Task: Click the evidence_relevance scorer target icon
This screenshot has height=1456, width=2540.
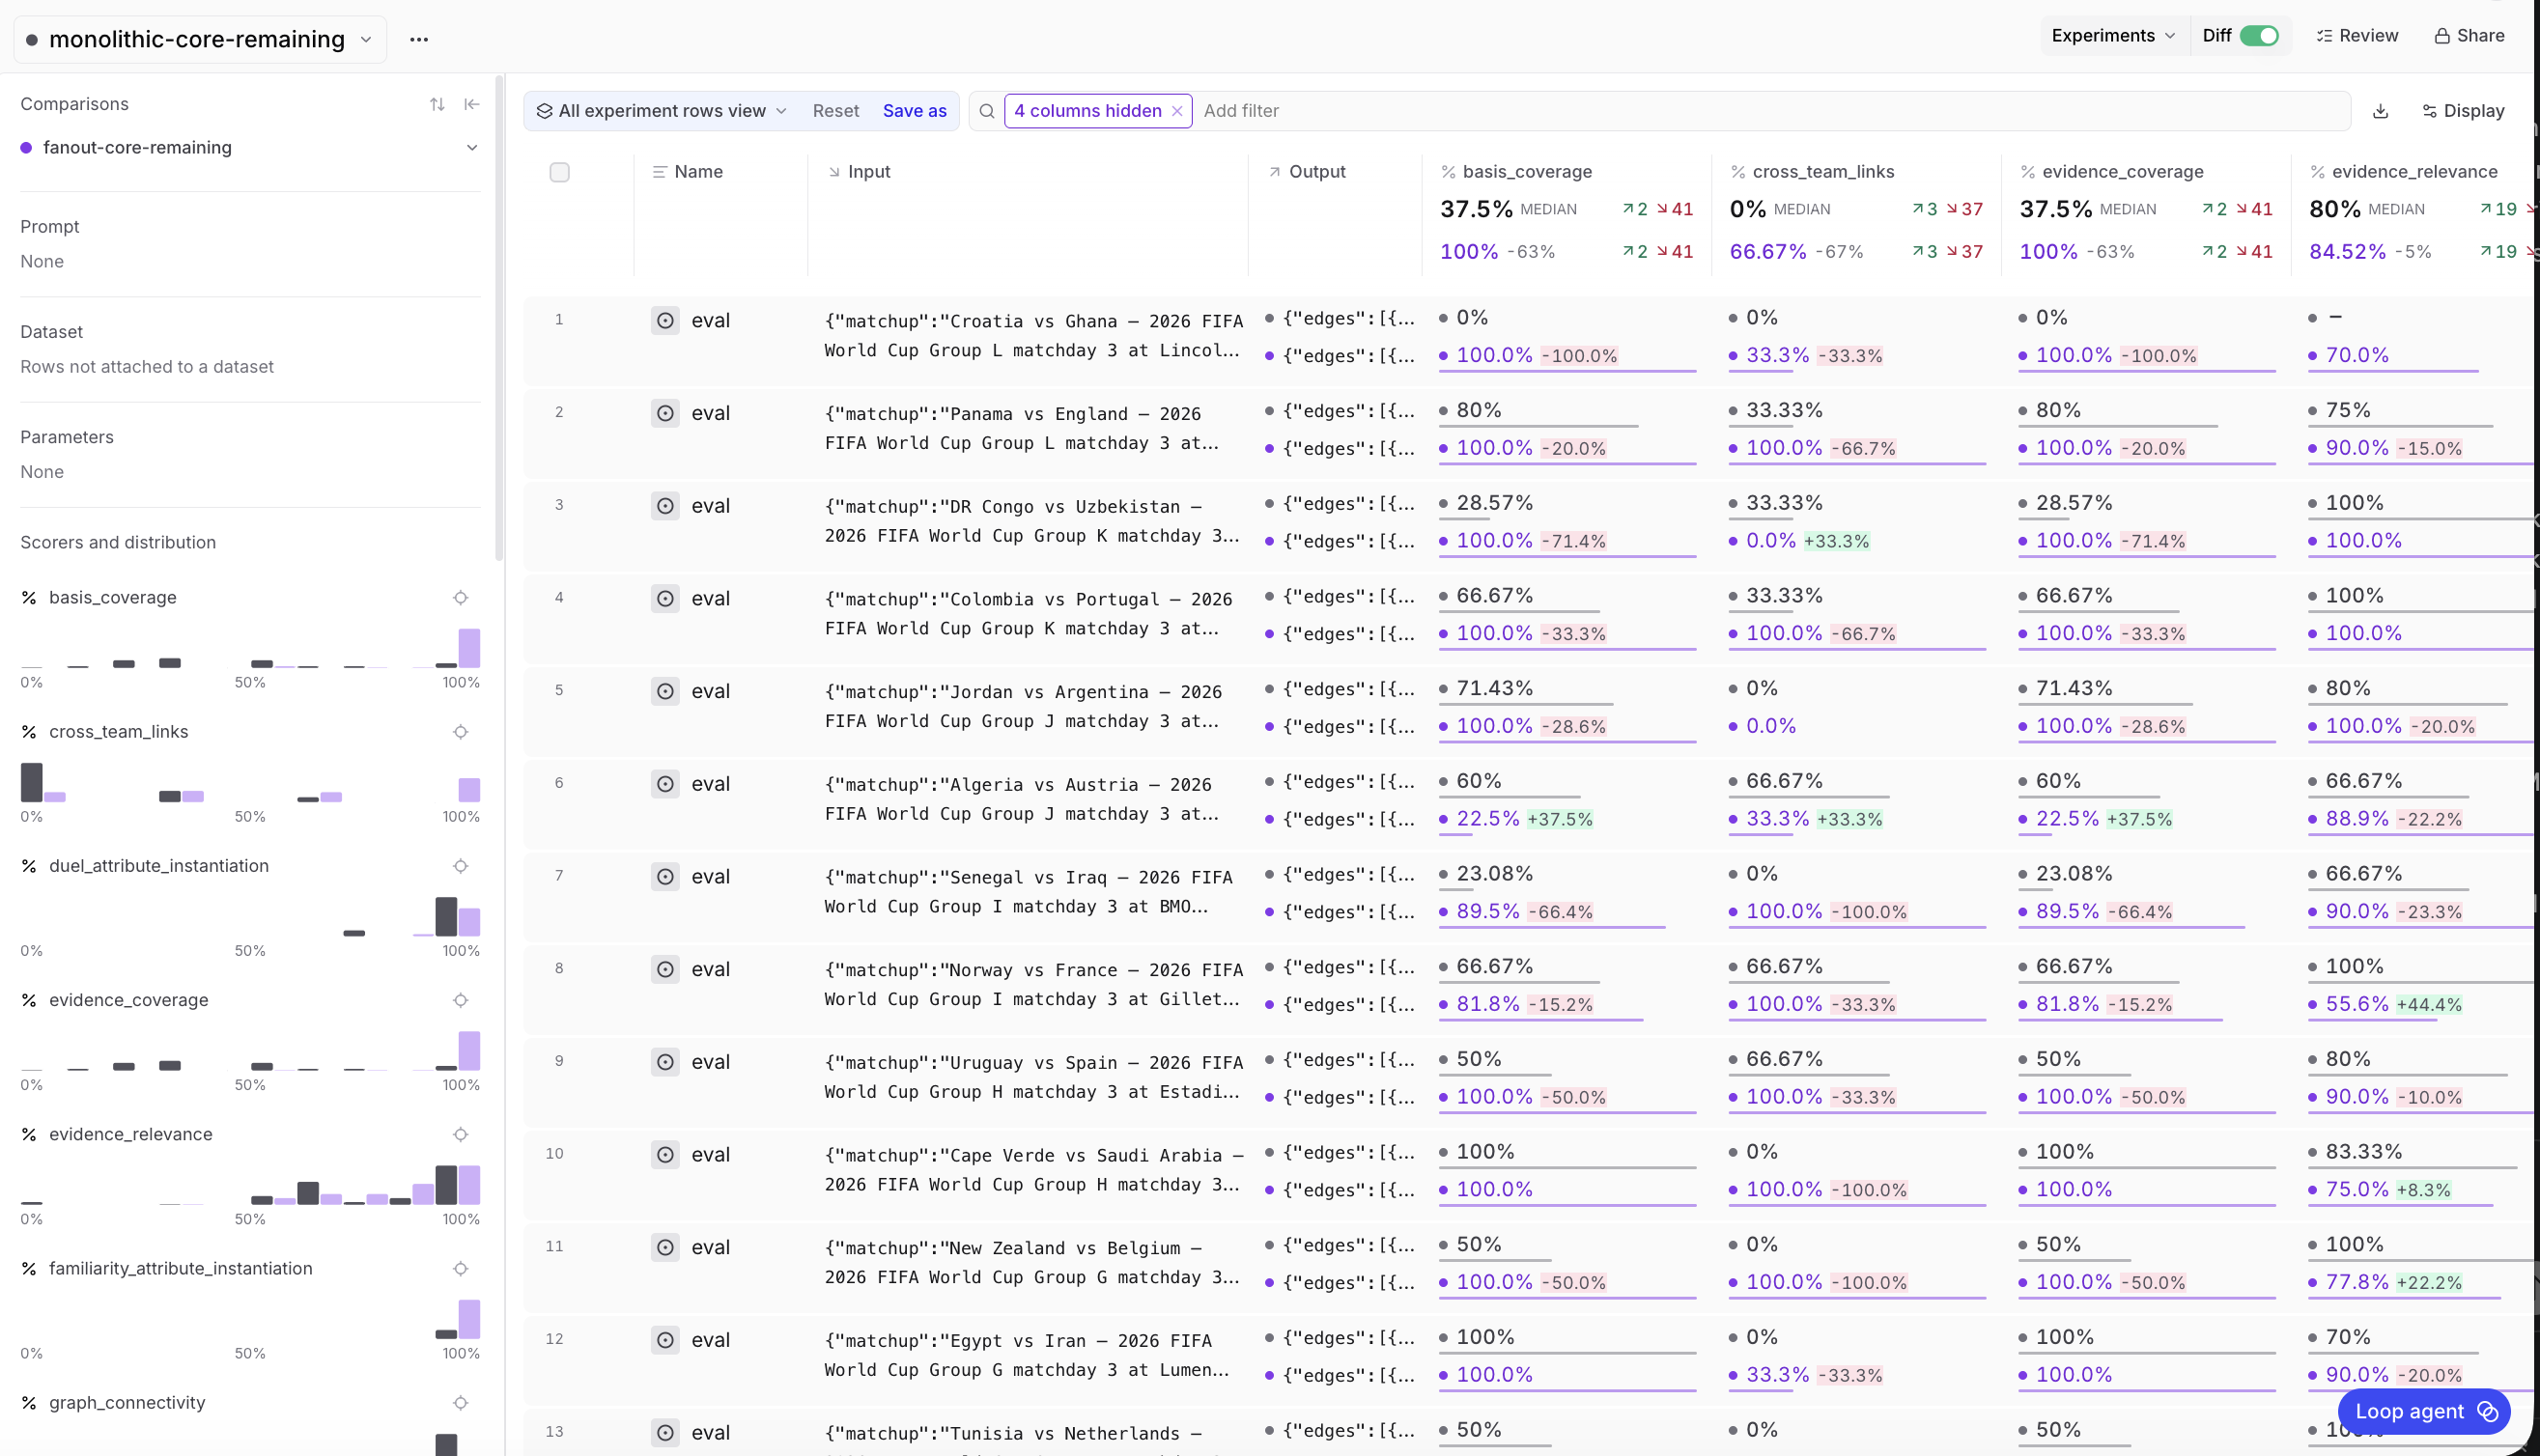Action: [x=460, y=1134]
